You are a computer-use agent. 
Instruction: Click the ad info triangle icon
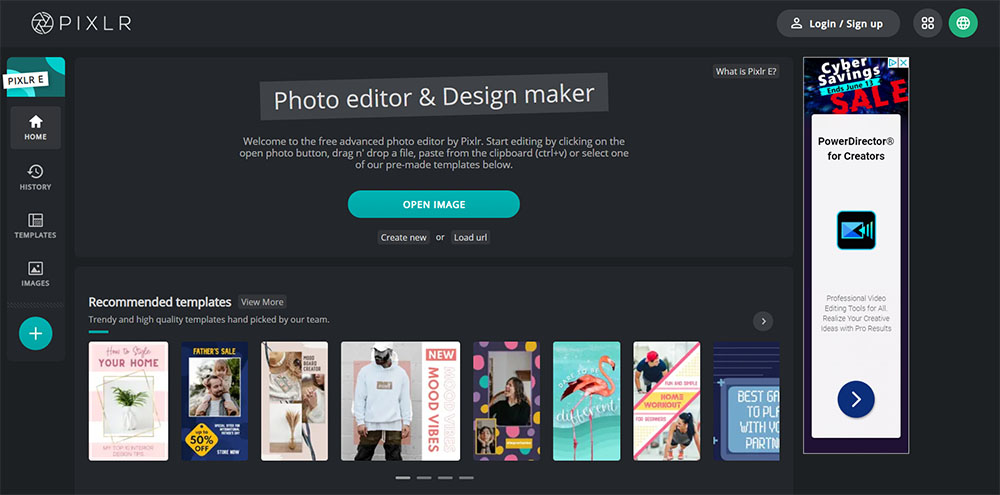pos(893,63)
